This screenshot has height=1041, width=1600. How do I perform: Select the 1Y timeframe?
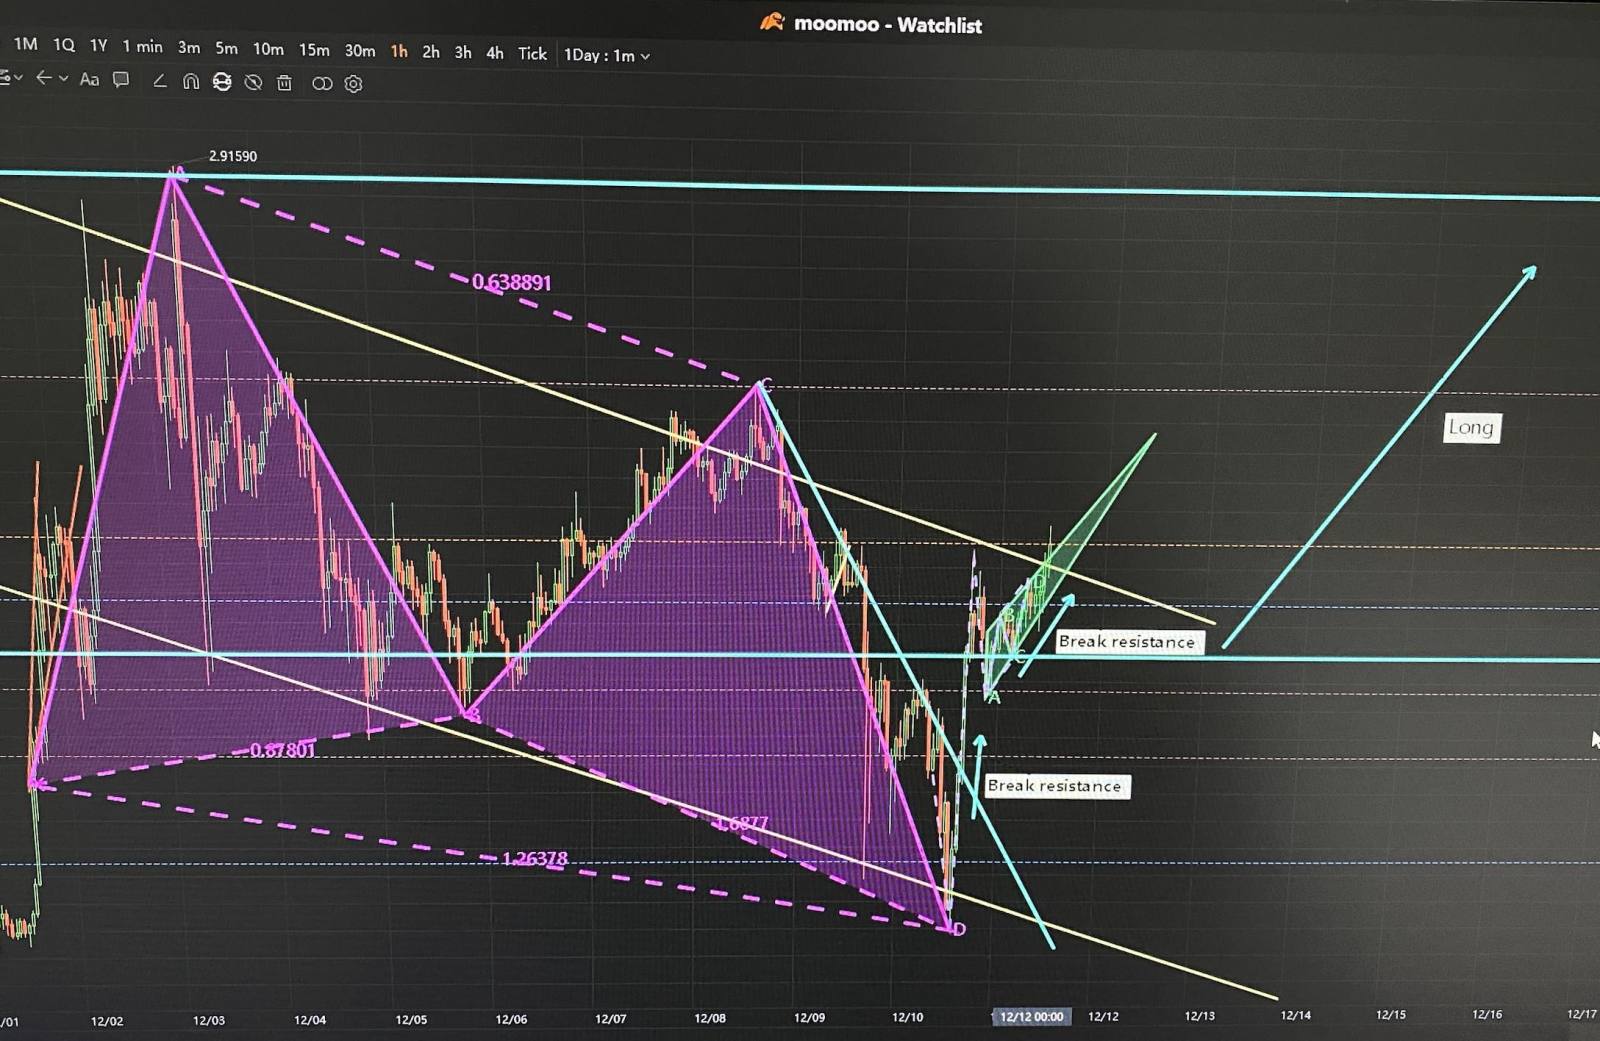(98, 45)
